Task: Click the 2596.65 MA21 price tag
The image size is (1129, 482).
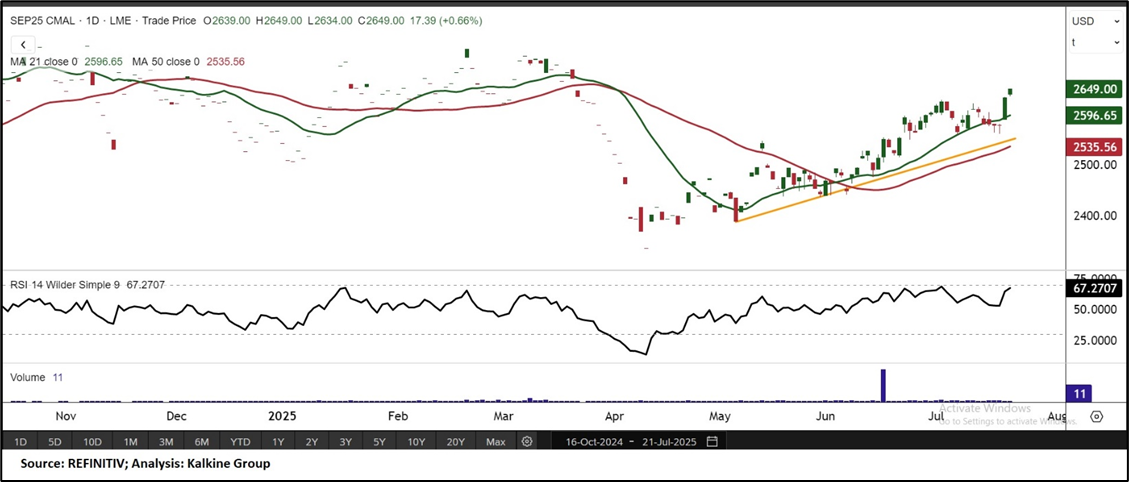Action: (1093, 115)
